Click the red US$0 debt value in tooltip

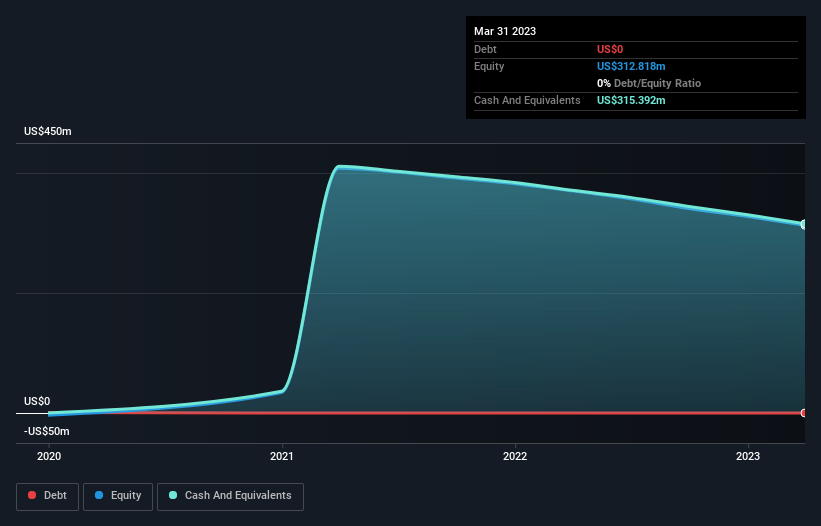coord(610,49)
